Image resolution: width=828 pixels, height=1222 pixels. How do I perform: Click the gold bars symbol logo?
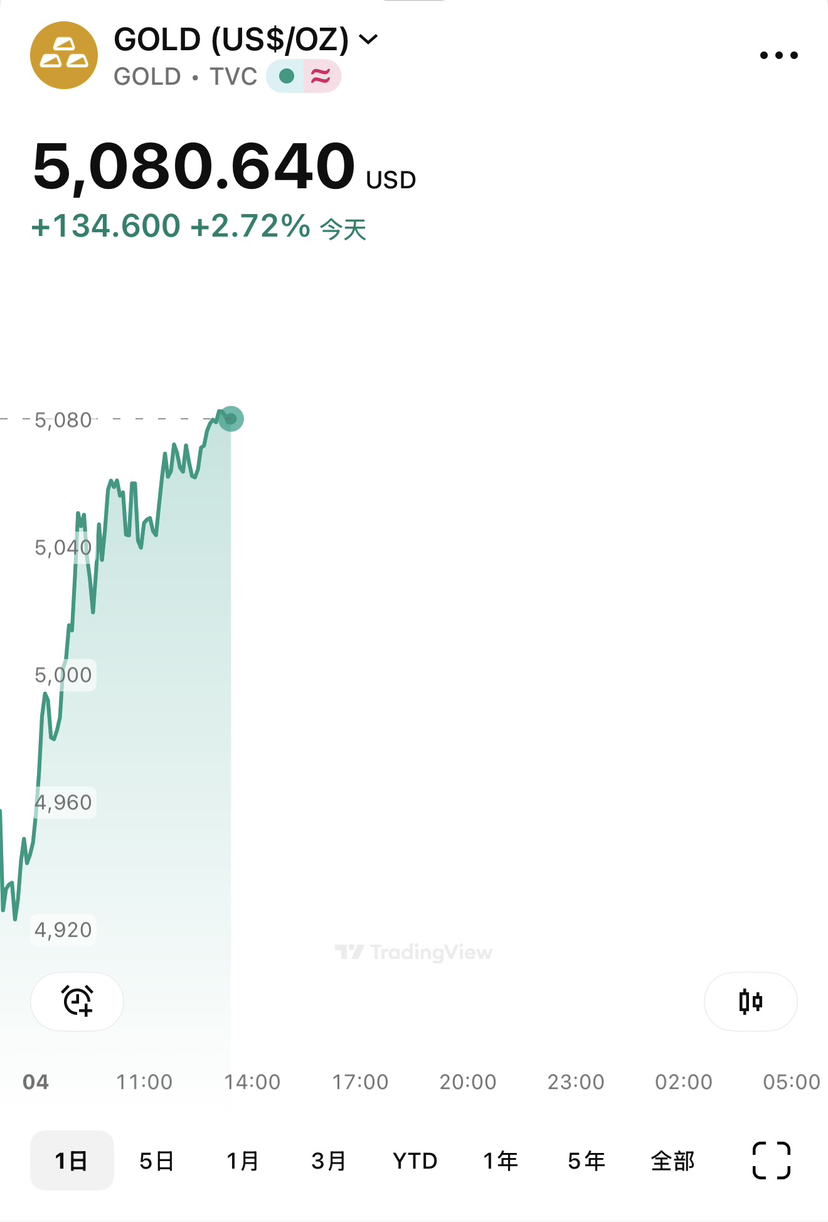64,55
